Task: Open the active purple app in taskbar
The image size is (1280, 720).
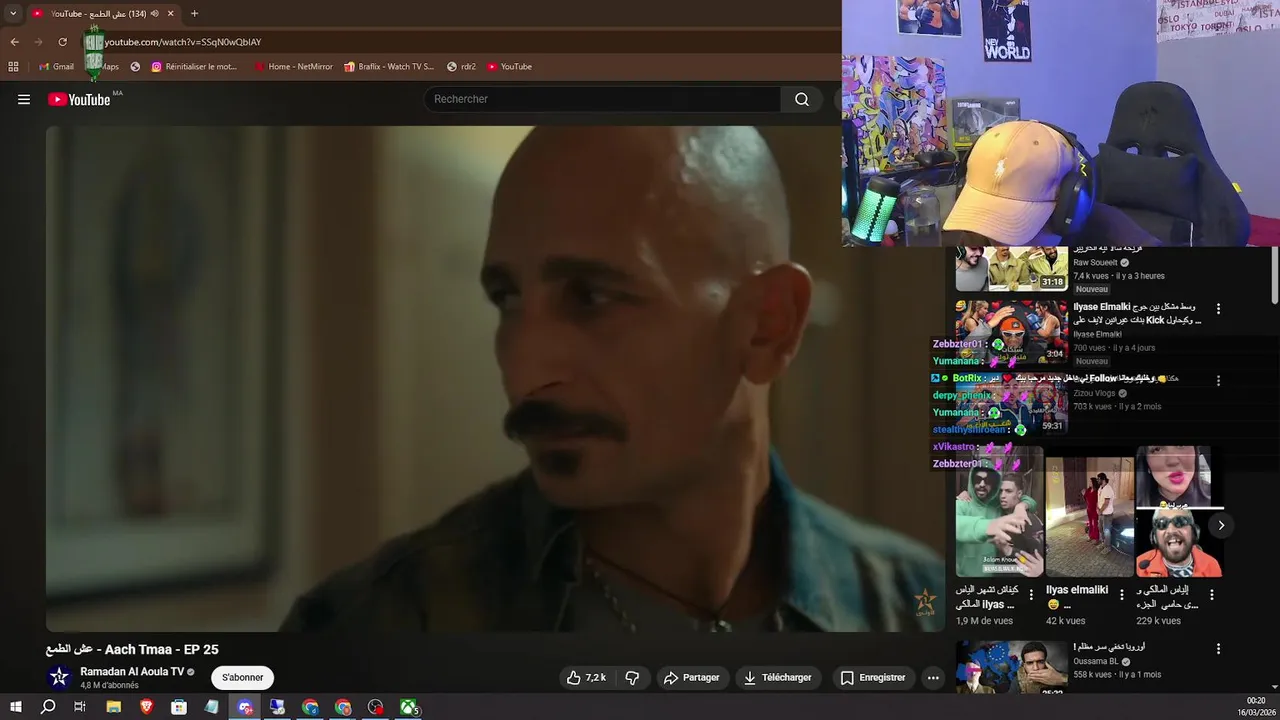Action: click(245, 707)
